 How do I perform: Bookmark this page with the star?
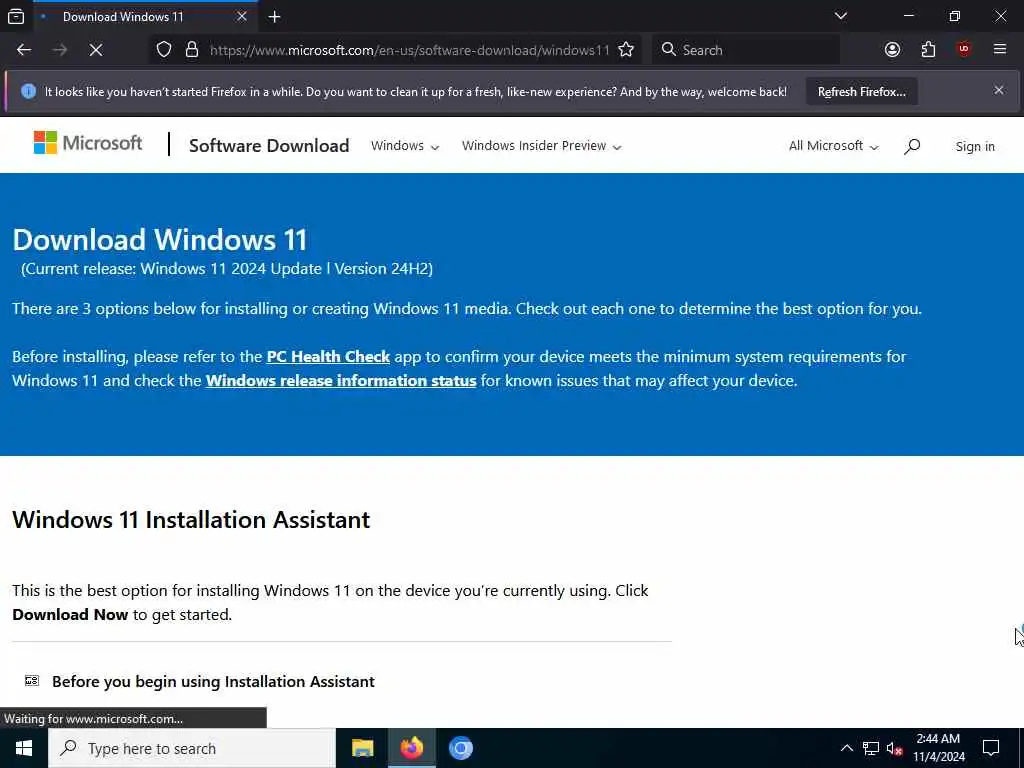[x=626, y=50]
